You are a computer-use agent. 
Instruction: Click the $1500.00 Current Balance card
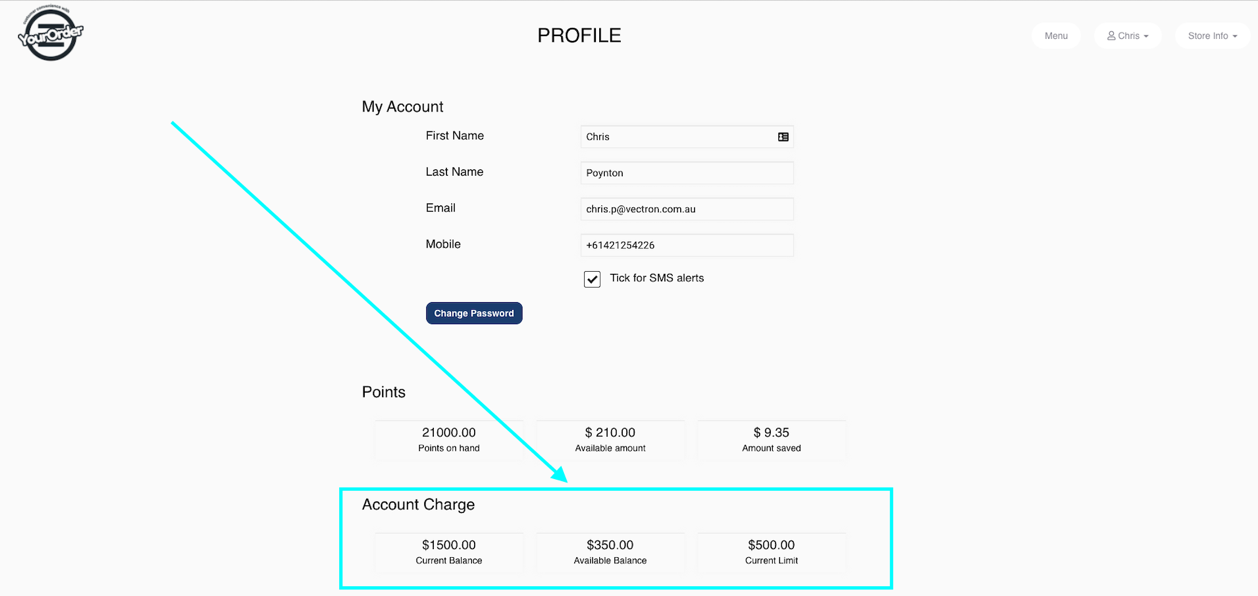point(449,552)
